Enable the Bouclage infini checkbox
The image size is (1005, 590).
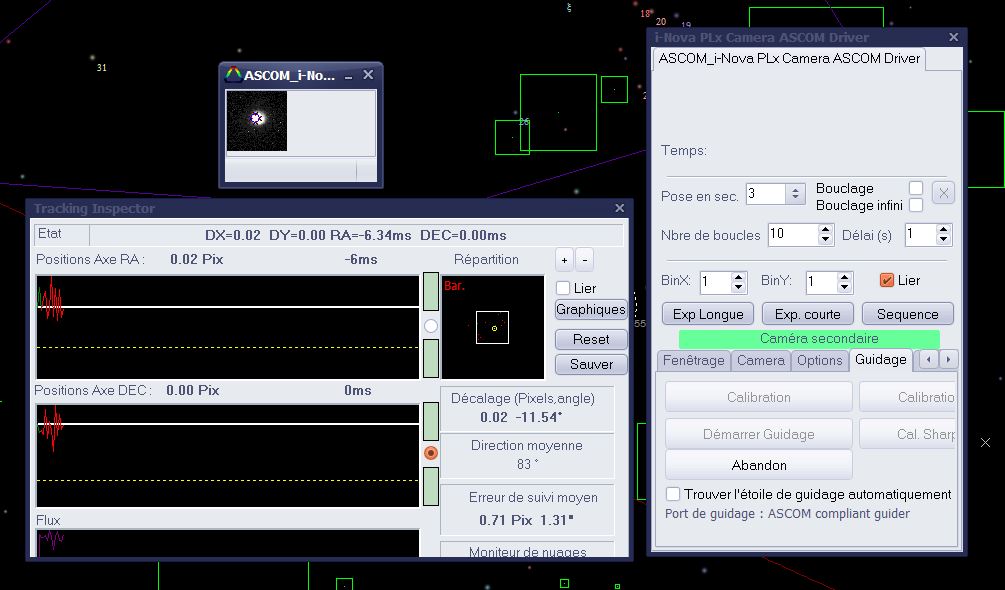pos(915,205)
